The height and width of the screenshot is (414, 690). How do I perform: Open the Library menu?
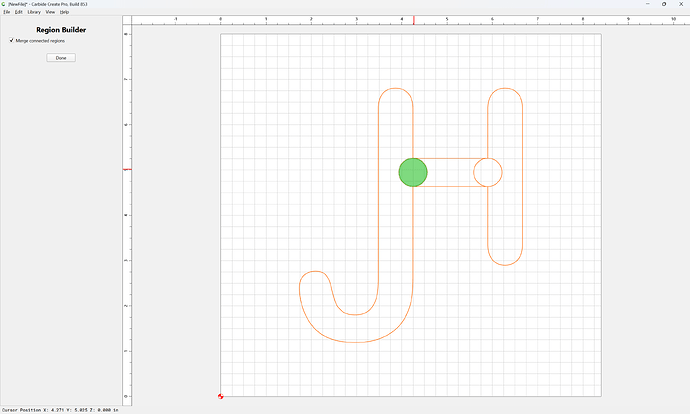tap(34, 12)
